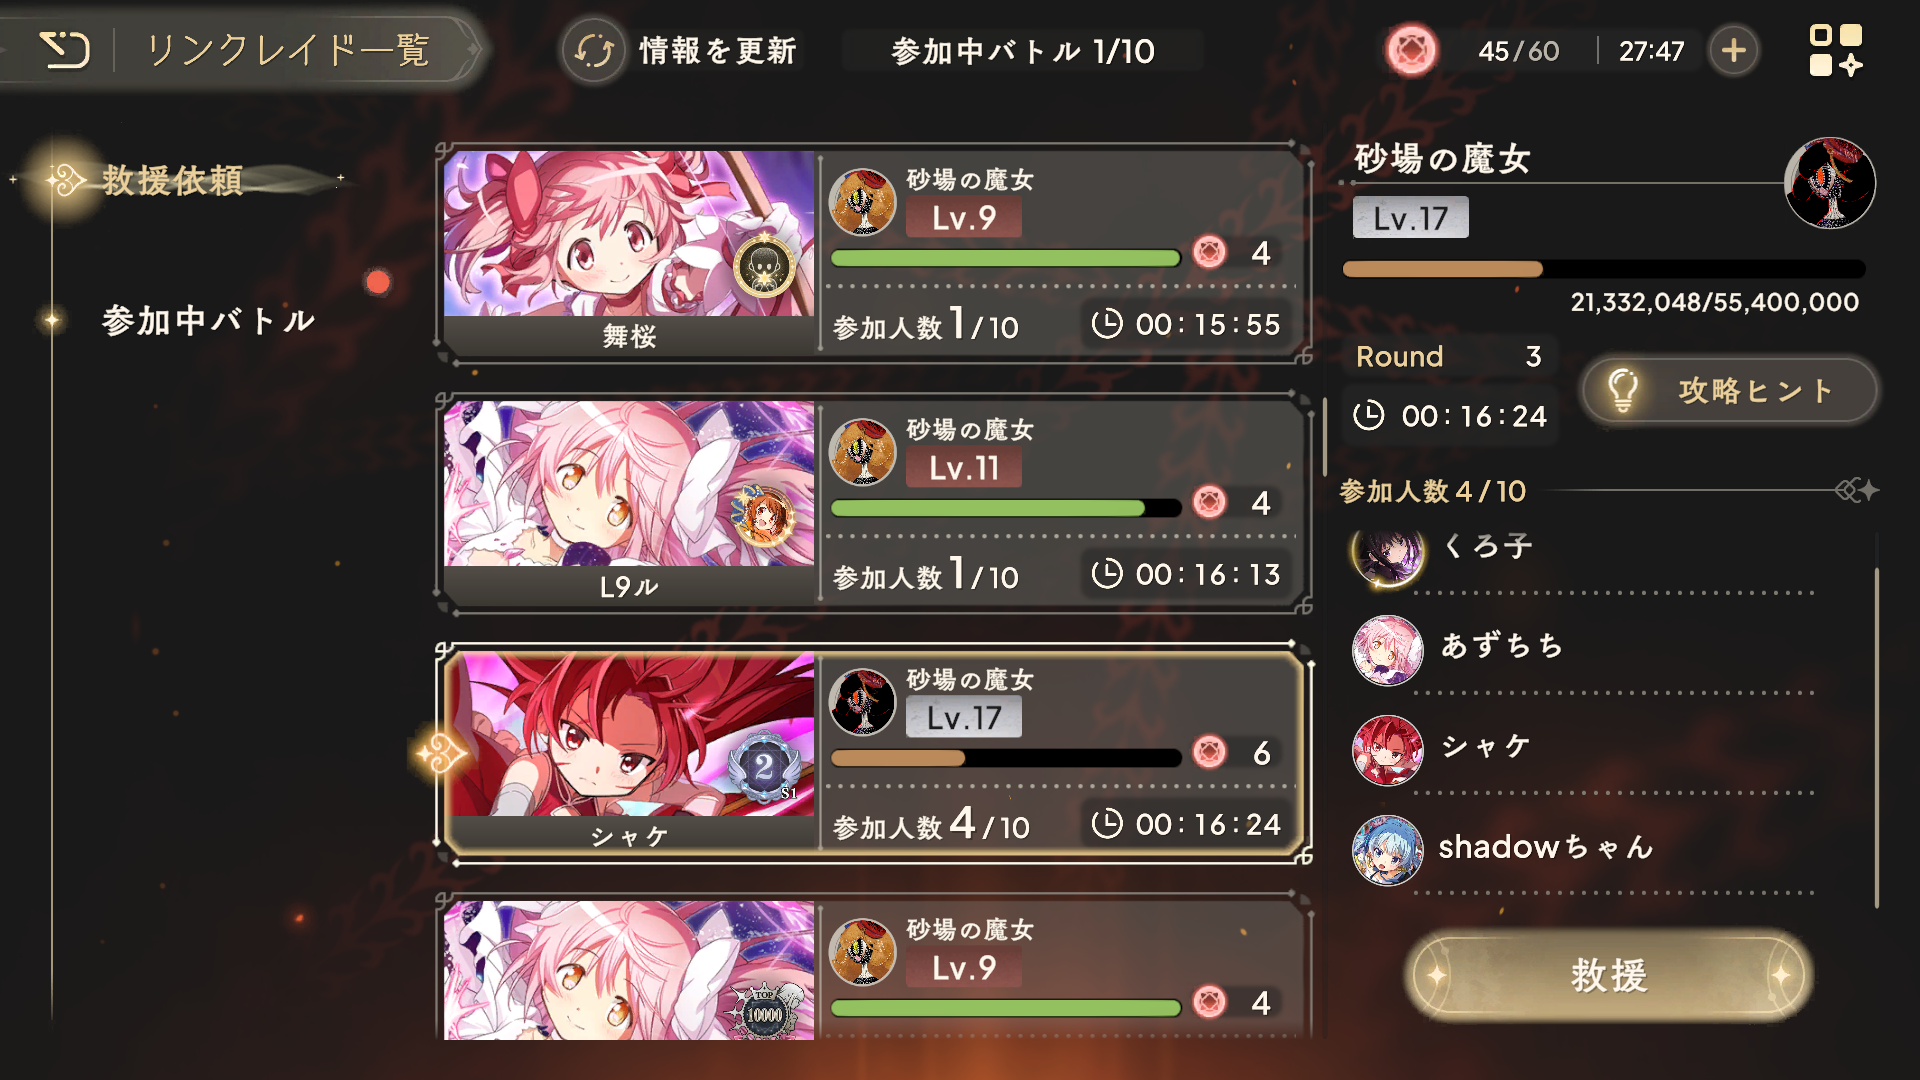Click the 砂場の魔女 boss portrait icon
1920x1080 pixels.
[1829, 183]
